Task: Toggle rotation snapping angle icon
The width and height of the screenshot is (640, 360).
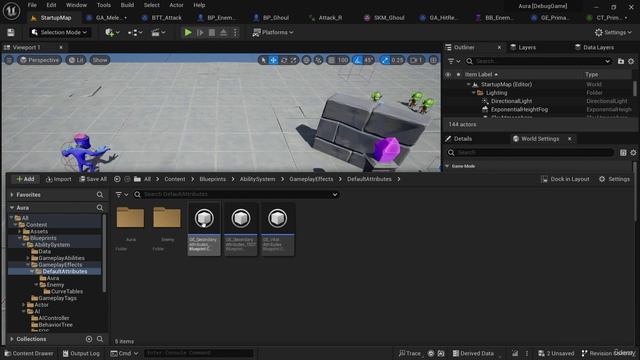Action: click(x=358, y=60)
